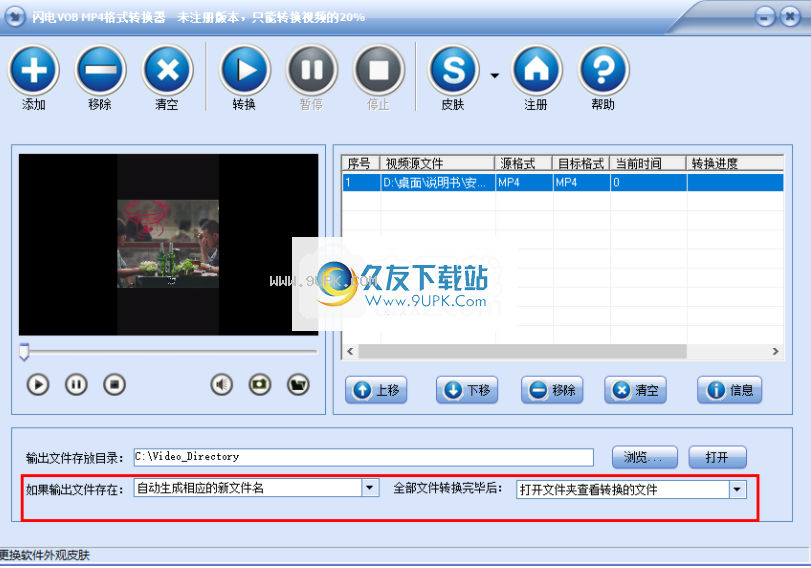This screenshot has height=568, width=811.
Task: Click the title bar application logo icon
Action: click(x=15, y=17)
